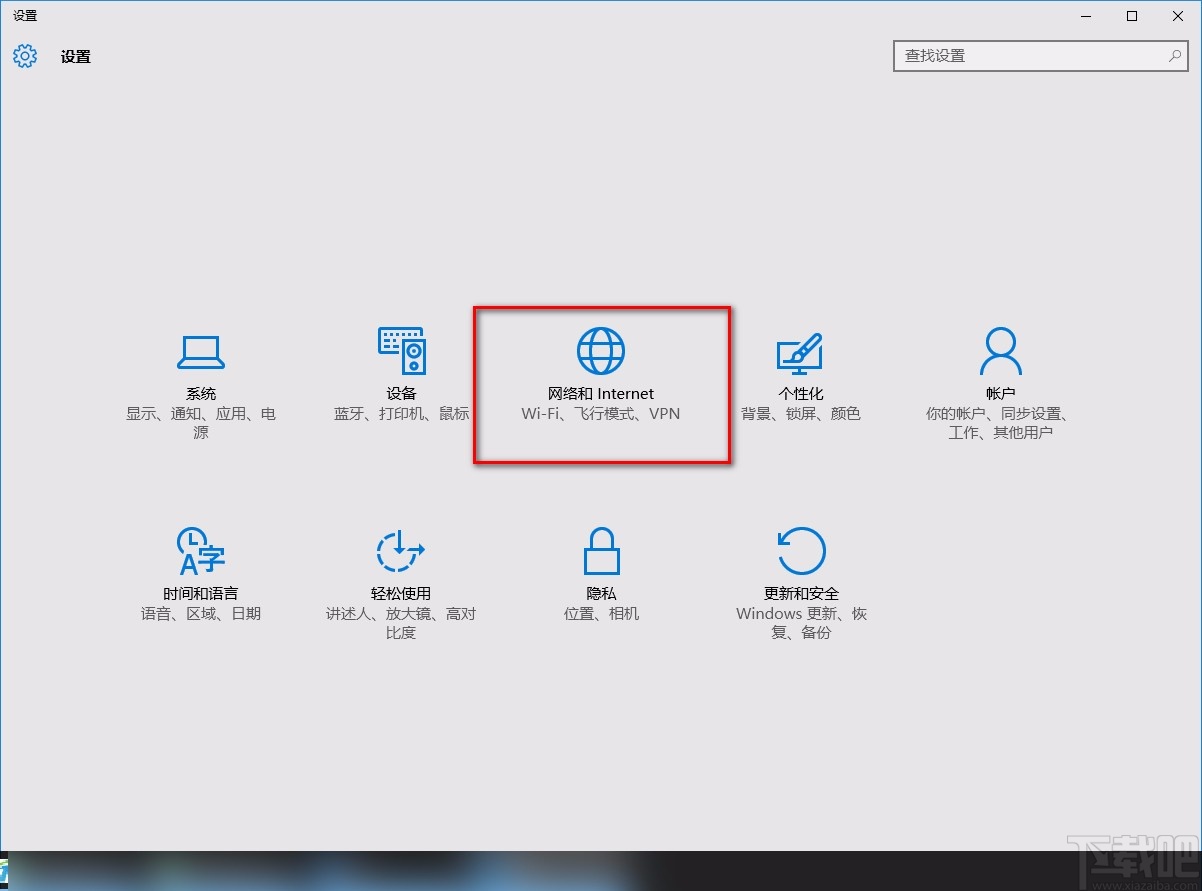The height and width of the screenshot is (891, 1202).
Task: Click the 设置 title bar label
Action: 25,15
